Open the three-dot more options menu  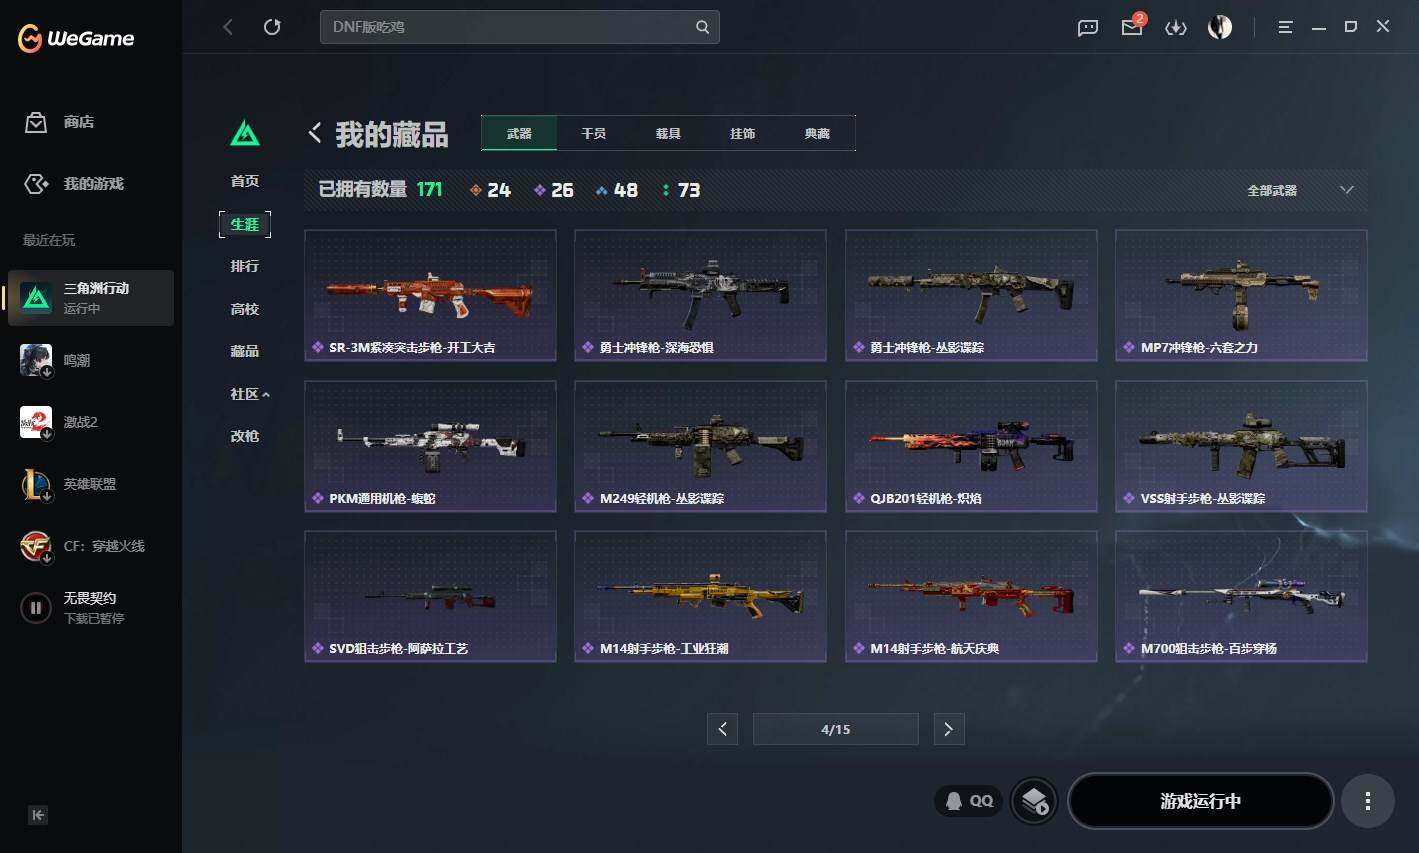click(1367, 801)
